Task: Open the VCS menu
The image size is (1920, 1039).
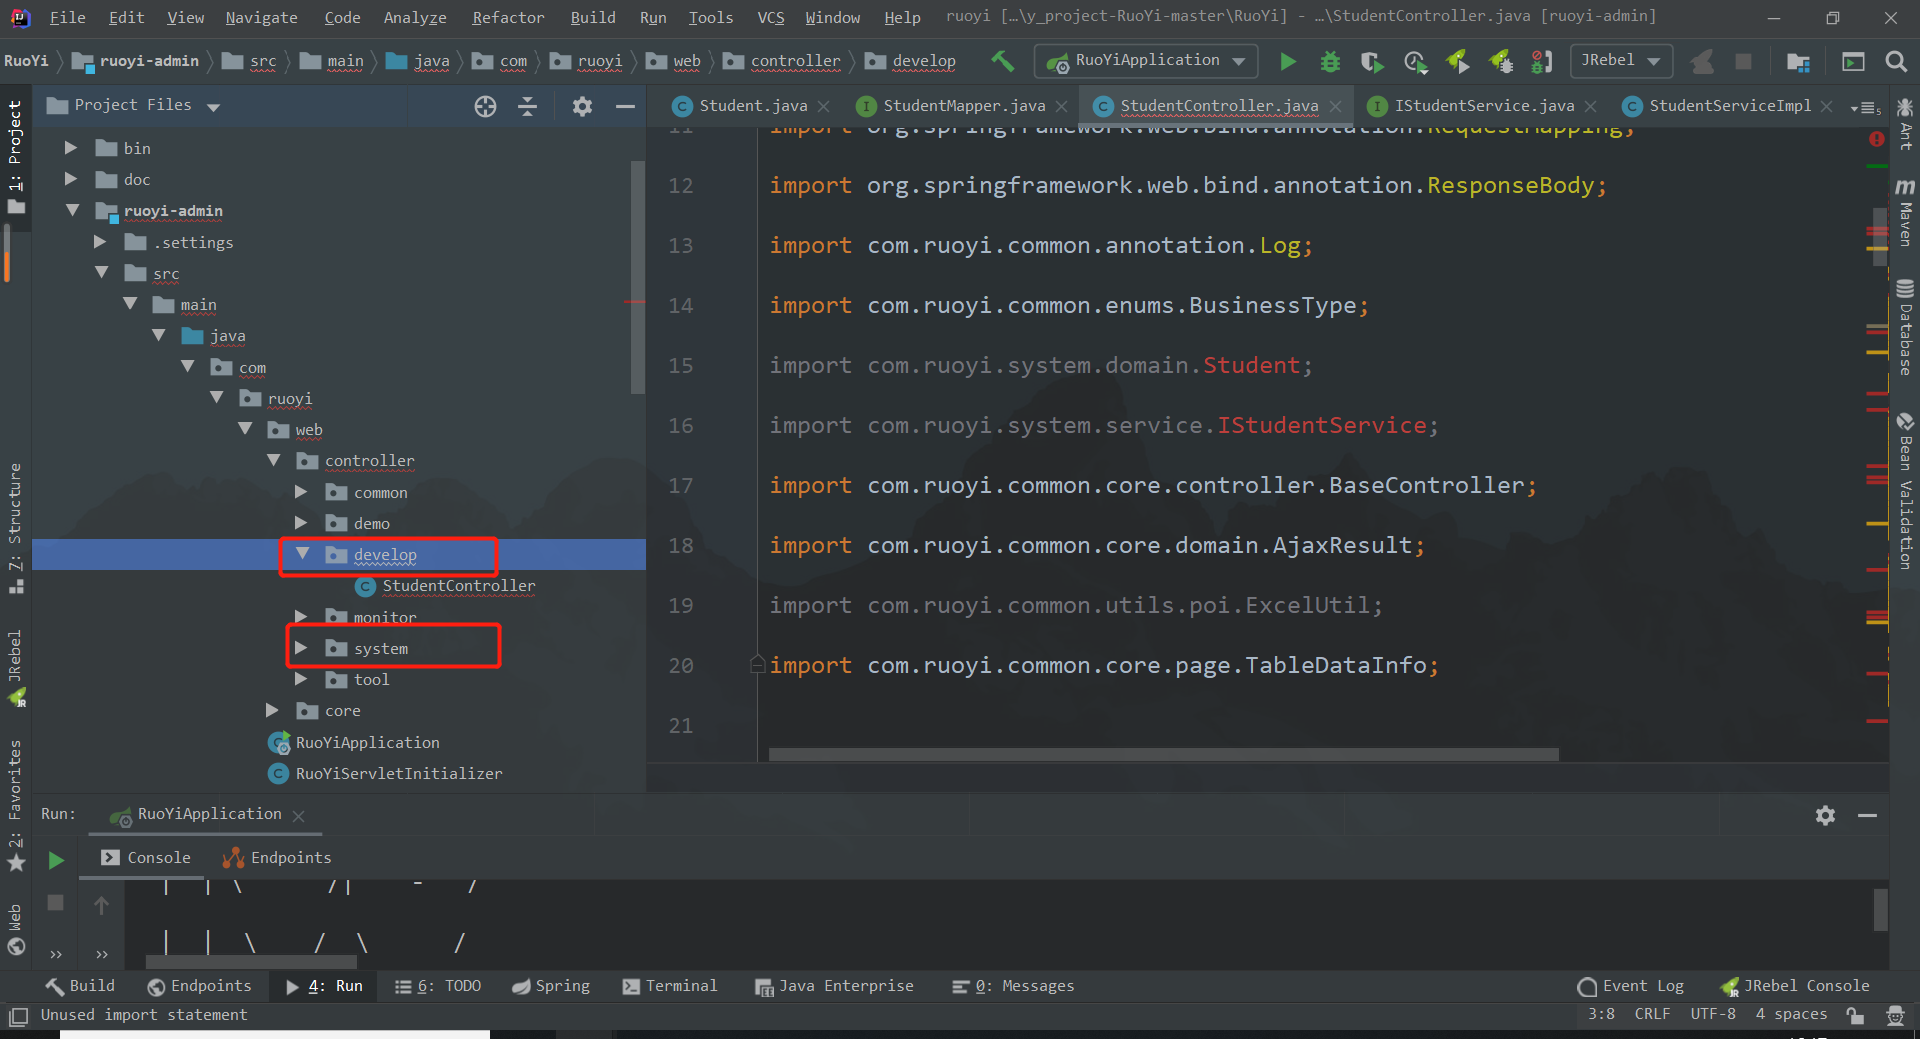Action: (x=770, y=18)
